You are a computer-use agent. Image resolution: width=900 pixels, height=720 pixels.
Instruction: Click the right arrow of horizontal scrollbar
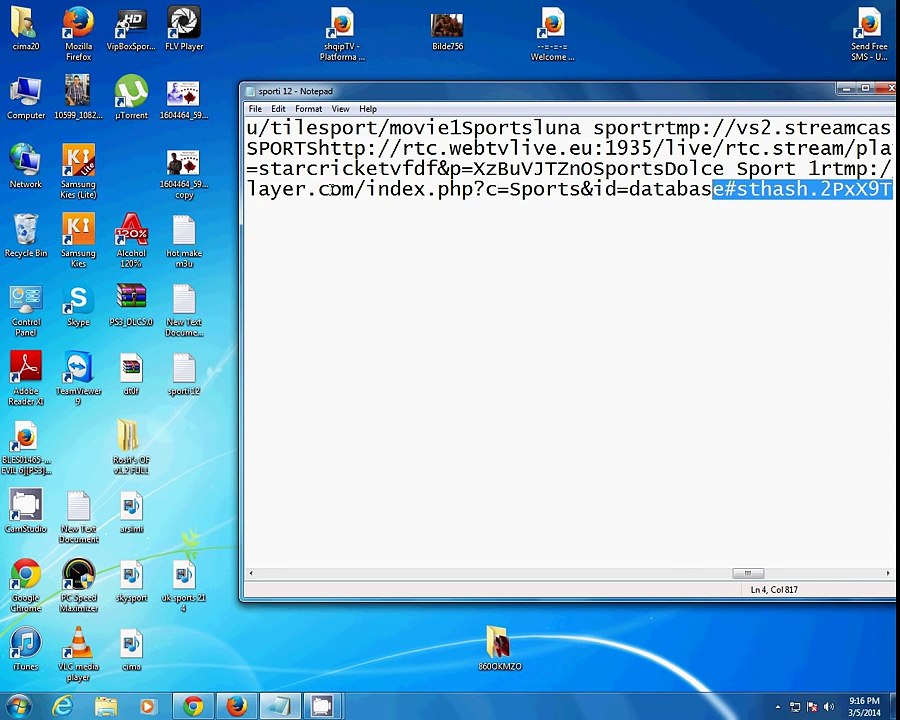[x=888, y=573]
